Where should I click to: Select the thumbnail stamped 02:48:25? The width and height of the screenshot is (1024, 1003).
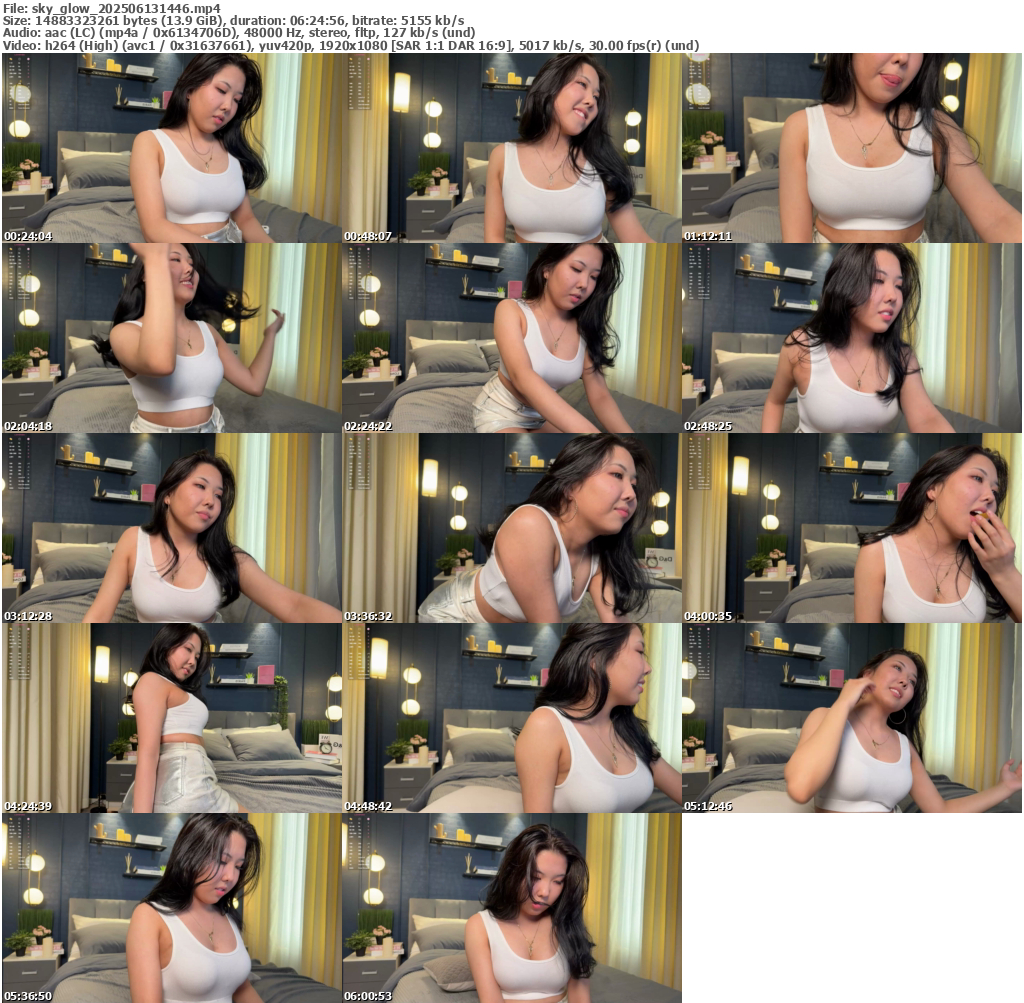coord(851,338)
